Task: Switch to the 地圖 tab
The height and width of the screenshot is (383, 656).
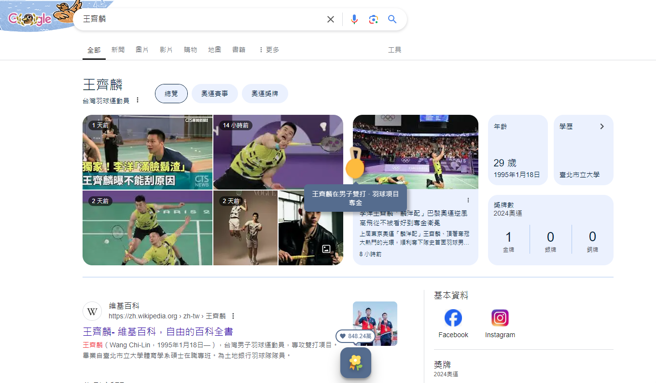Action: 215,49
